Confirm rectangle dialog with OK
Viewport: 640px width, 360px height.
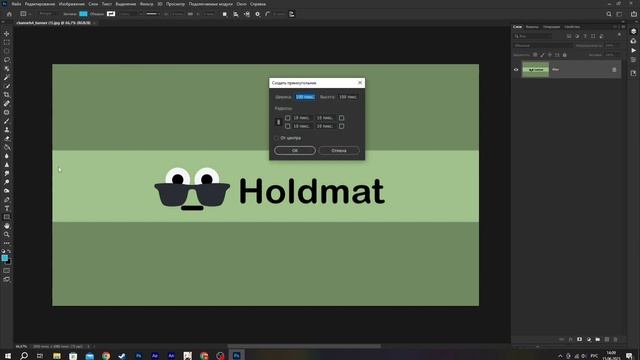point(295,150)
